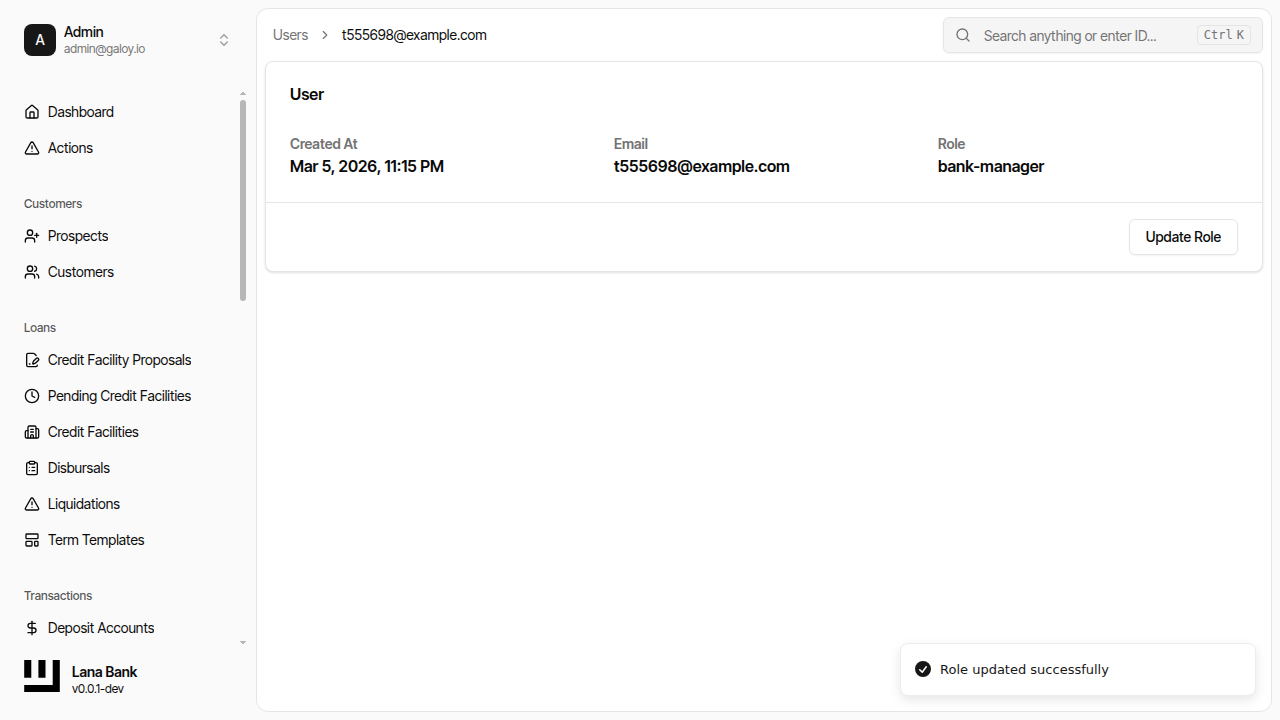1280x720 pixels.
Task: Click the Actions warning triangle icon
Action: click(x=32, y=148)
